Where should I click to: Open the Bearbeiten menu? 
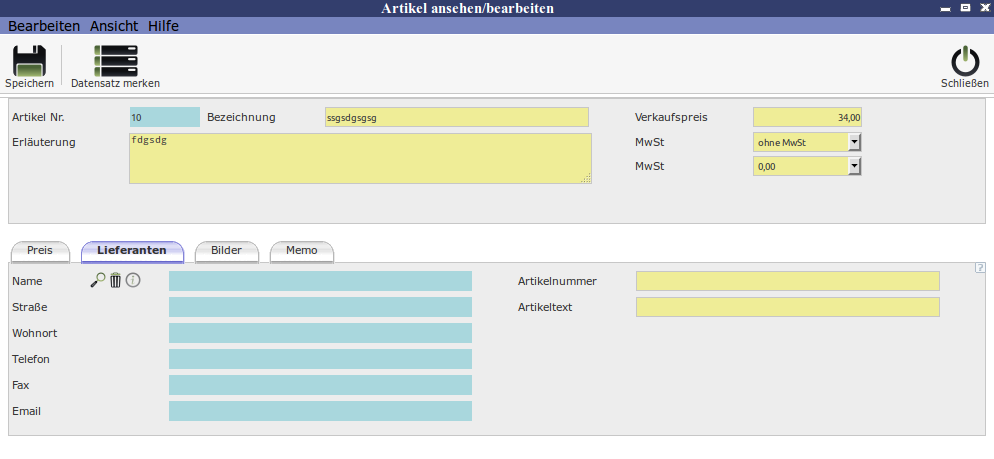(x=44, y=26)
